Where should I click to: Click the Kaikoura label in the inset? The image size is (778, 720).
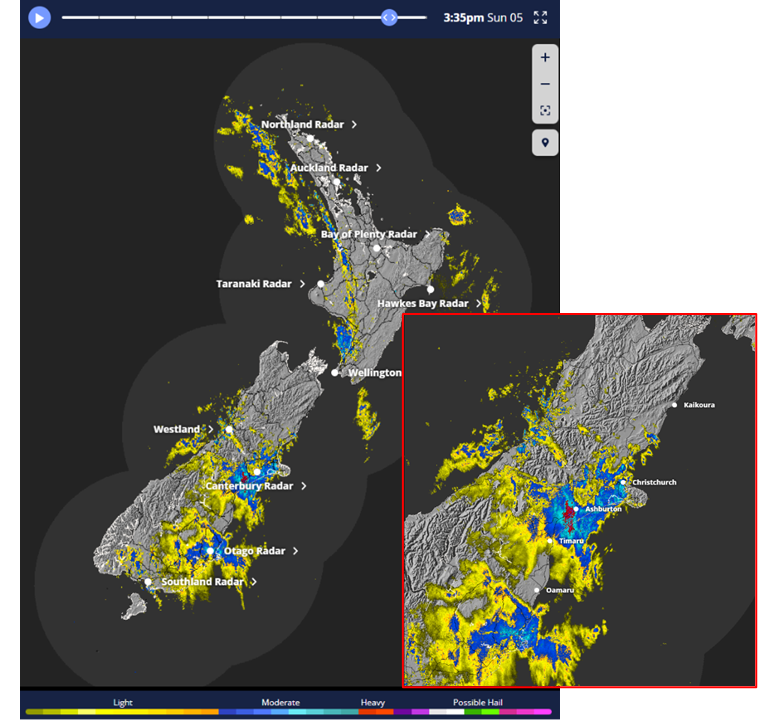tap(699, 405)
